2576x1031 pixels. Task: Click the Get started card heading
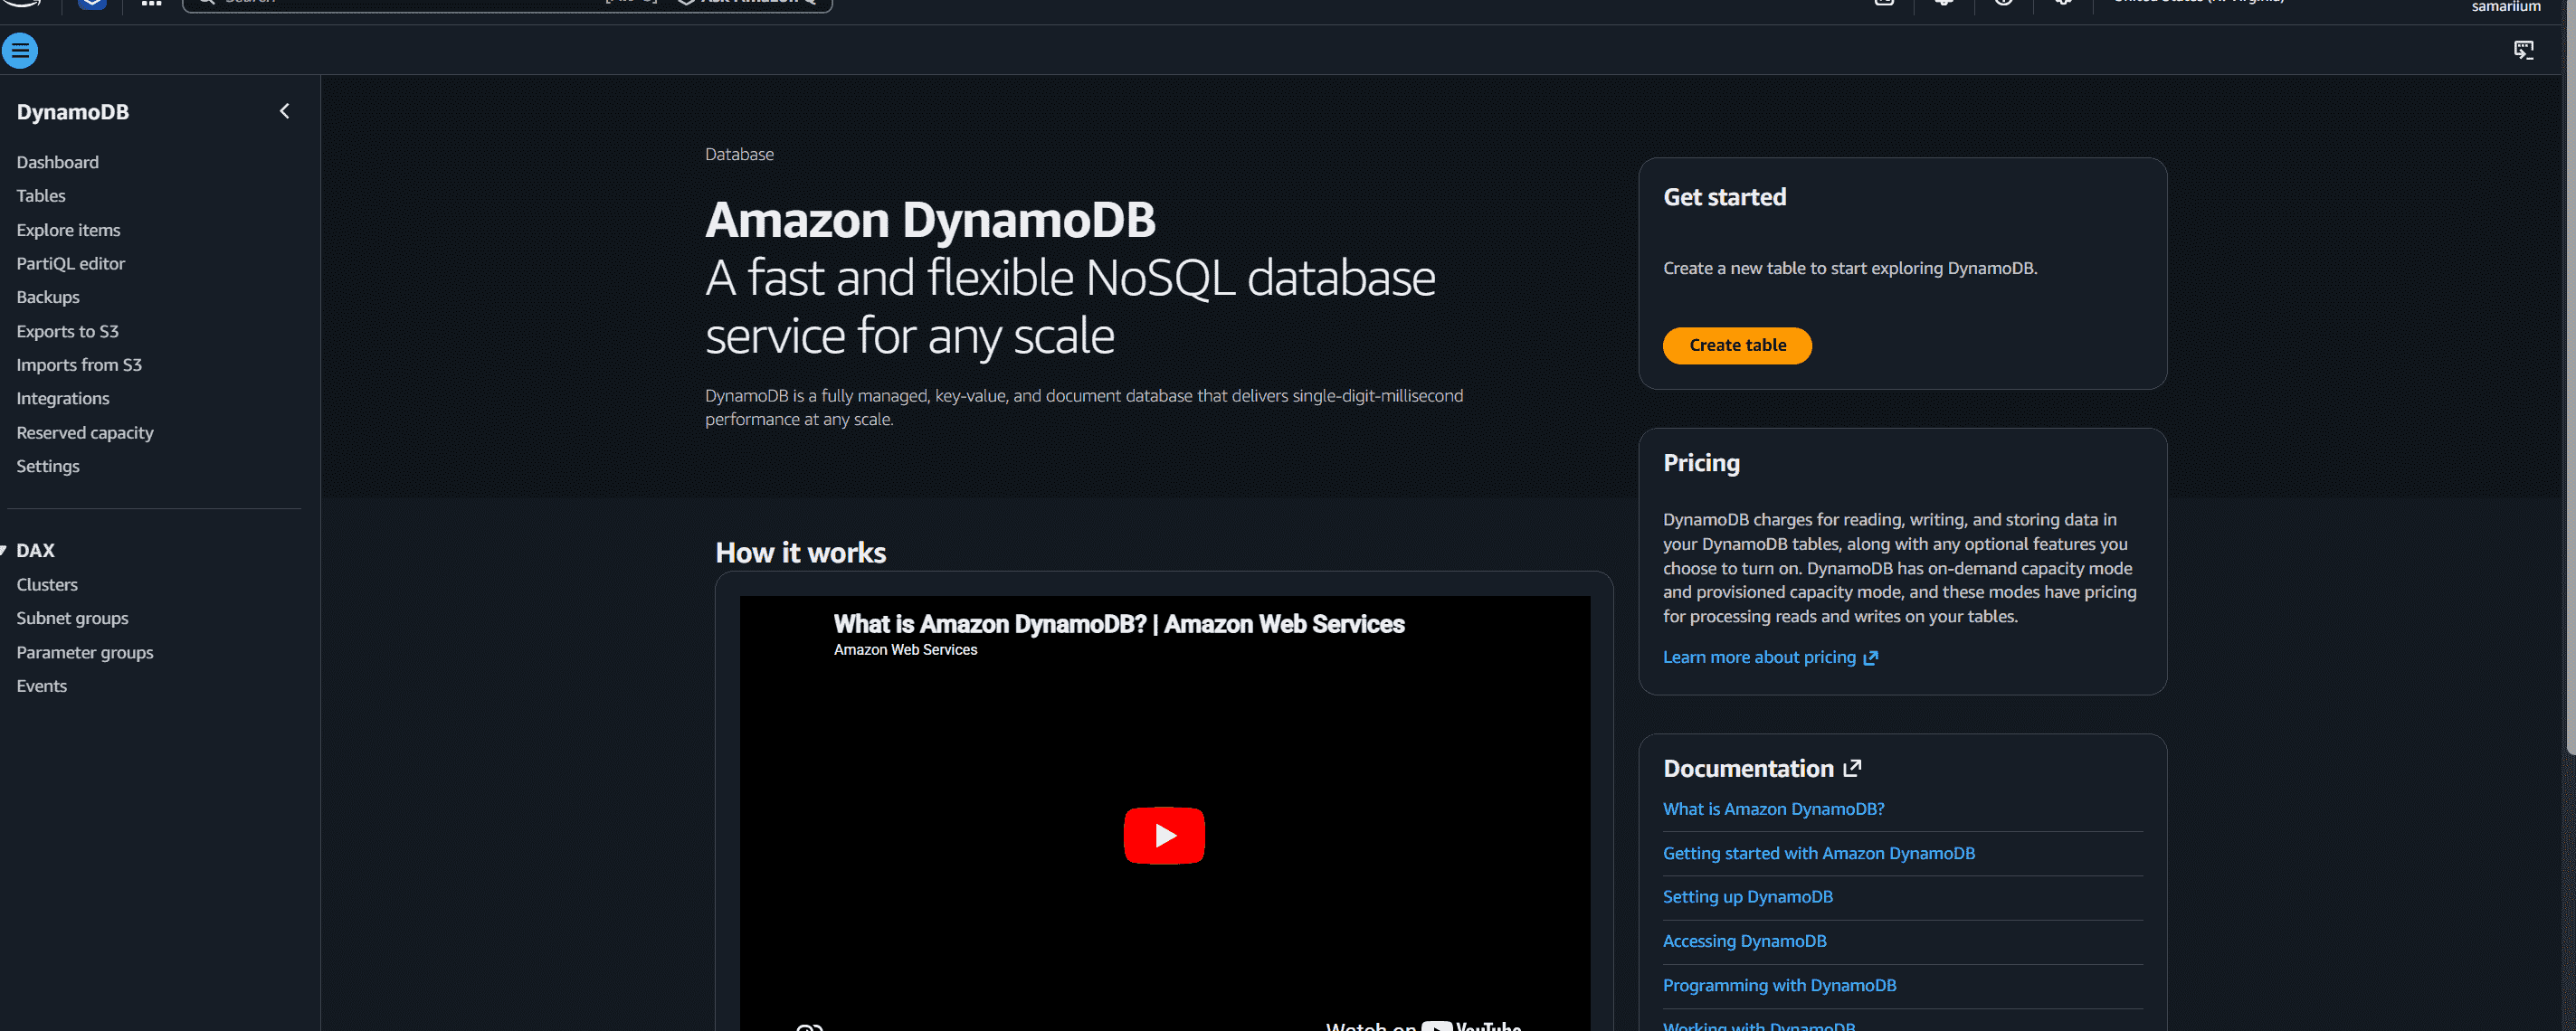[1724, 197]
